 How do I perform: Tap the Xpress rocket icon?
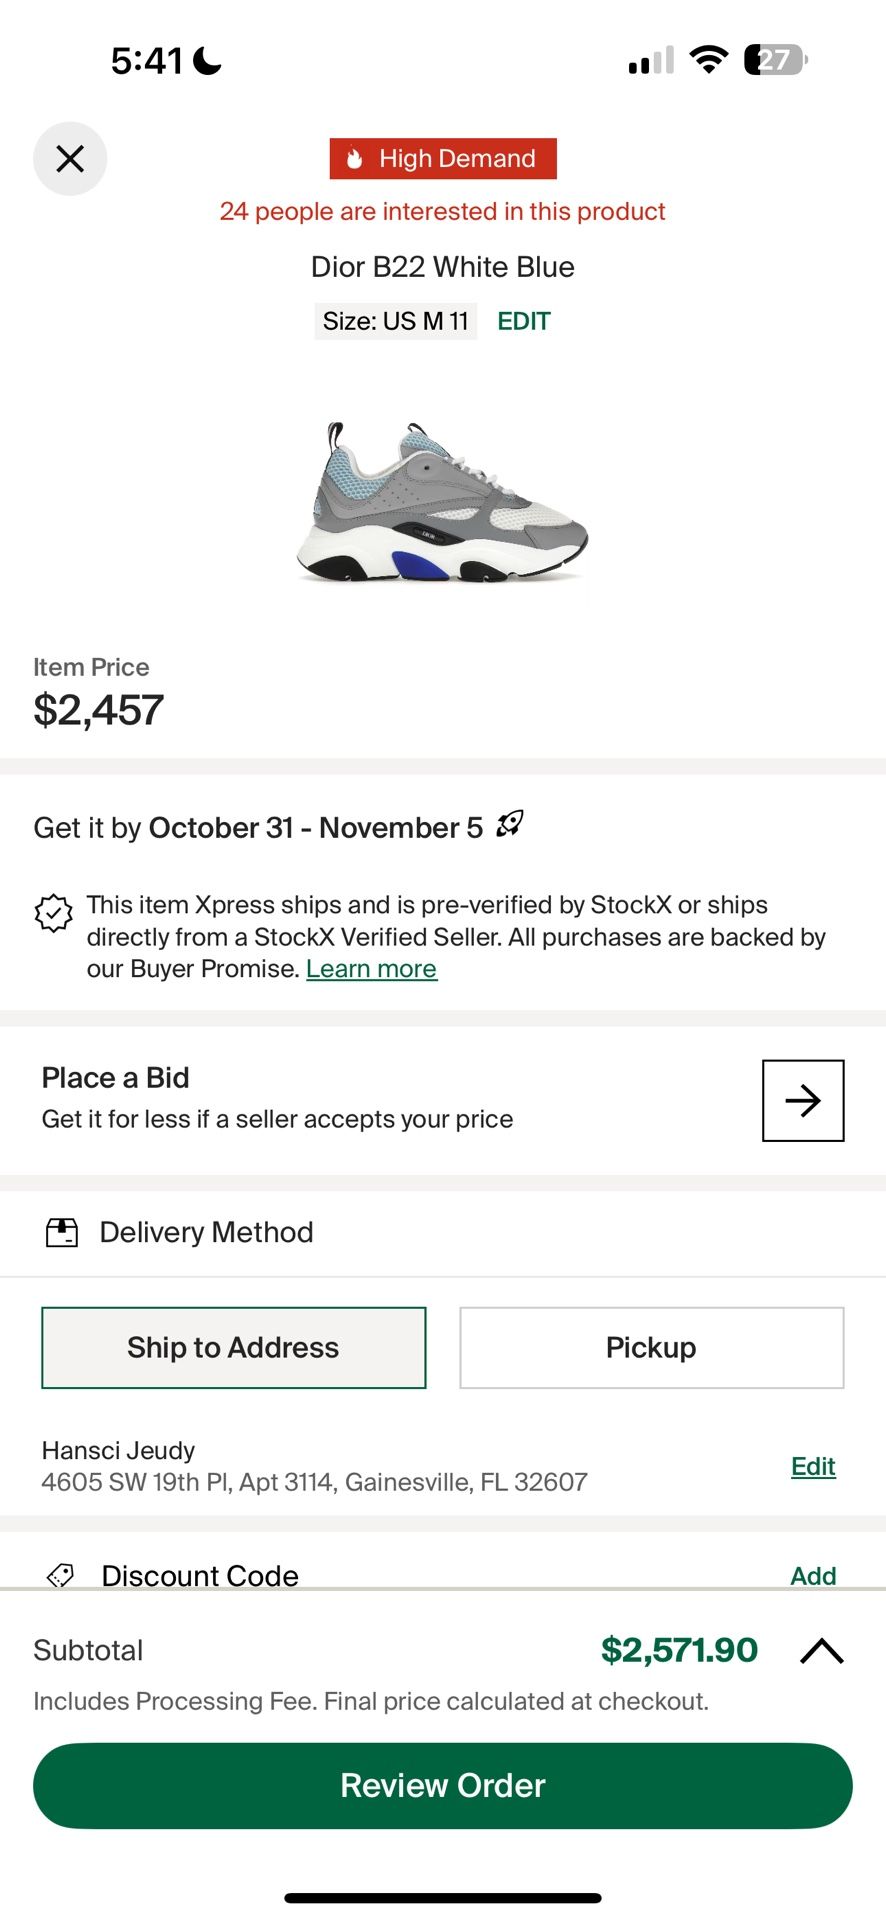click(510, 824)
